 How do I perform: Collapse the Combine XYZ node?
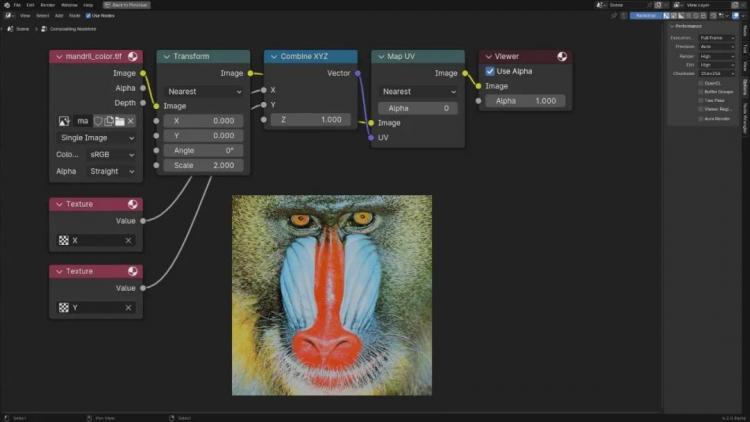click(x=274, y=56)
